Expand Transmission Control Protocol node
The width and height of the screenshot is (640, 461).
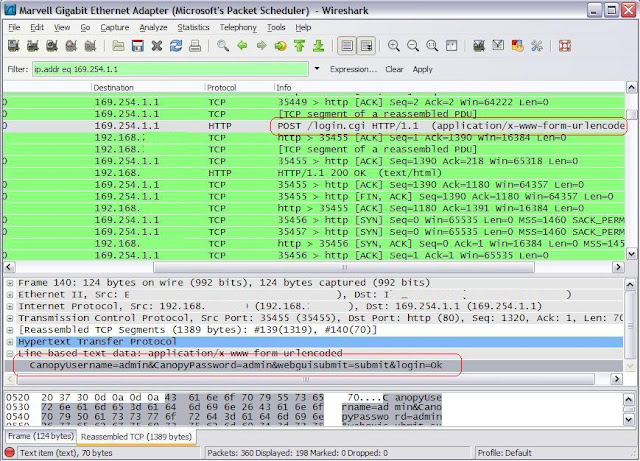coord(10,318)
